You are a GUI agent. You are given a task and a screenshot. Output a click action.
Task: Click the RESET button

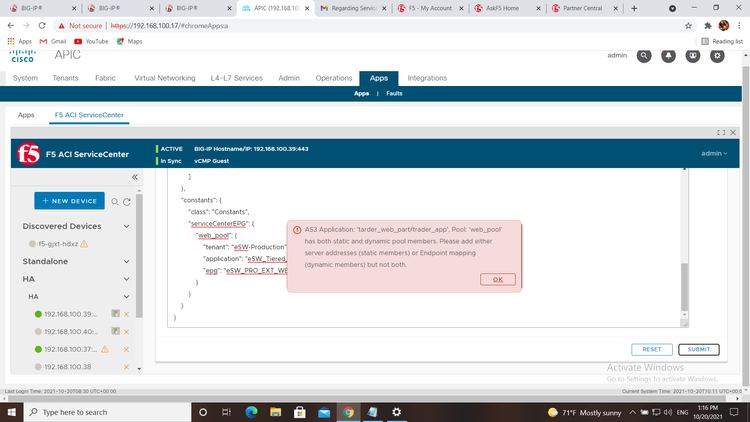(x=651, y=350)
